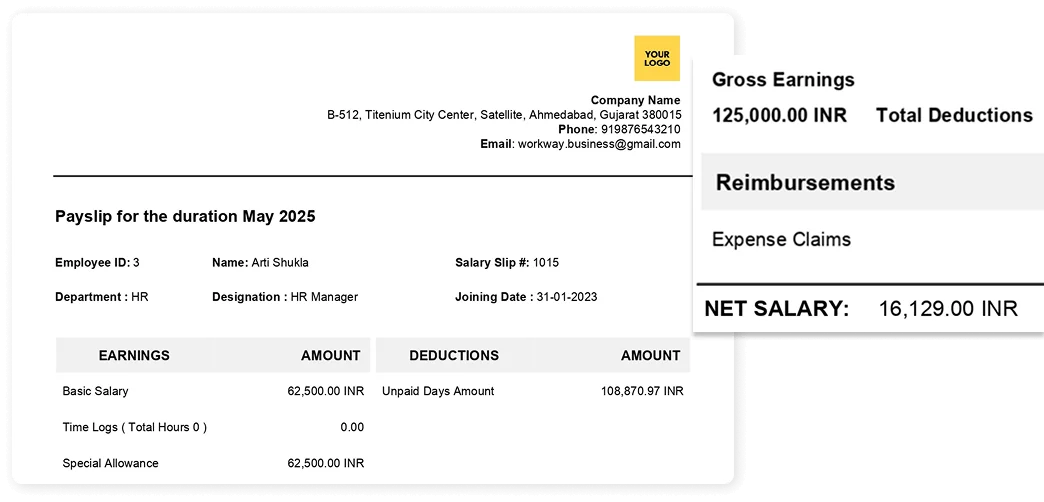
Task: Click the 108,870.97 INR deduction value
Action: tap(642, 391)
